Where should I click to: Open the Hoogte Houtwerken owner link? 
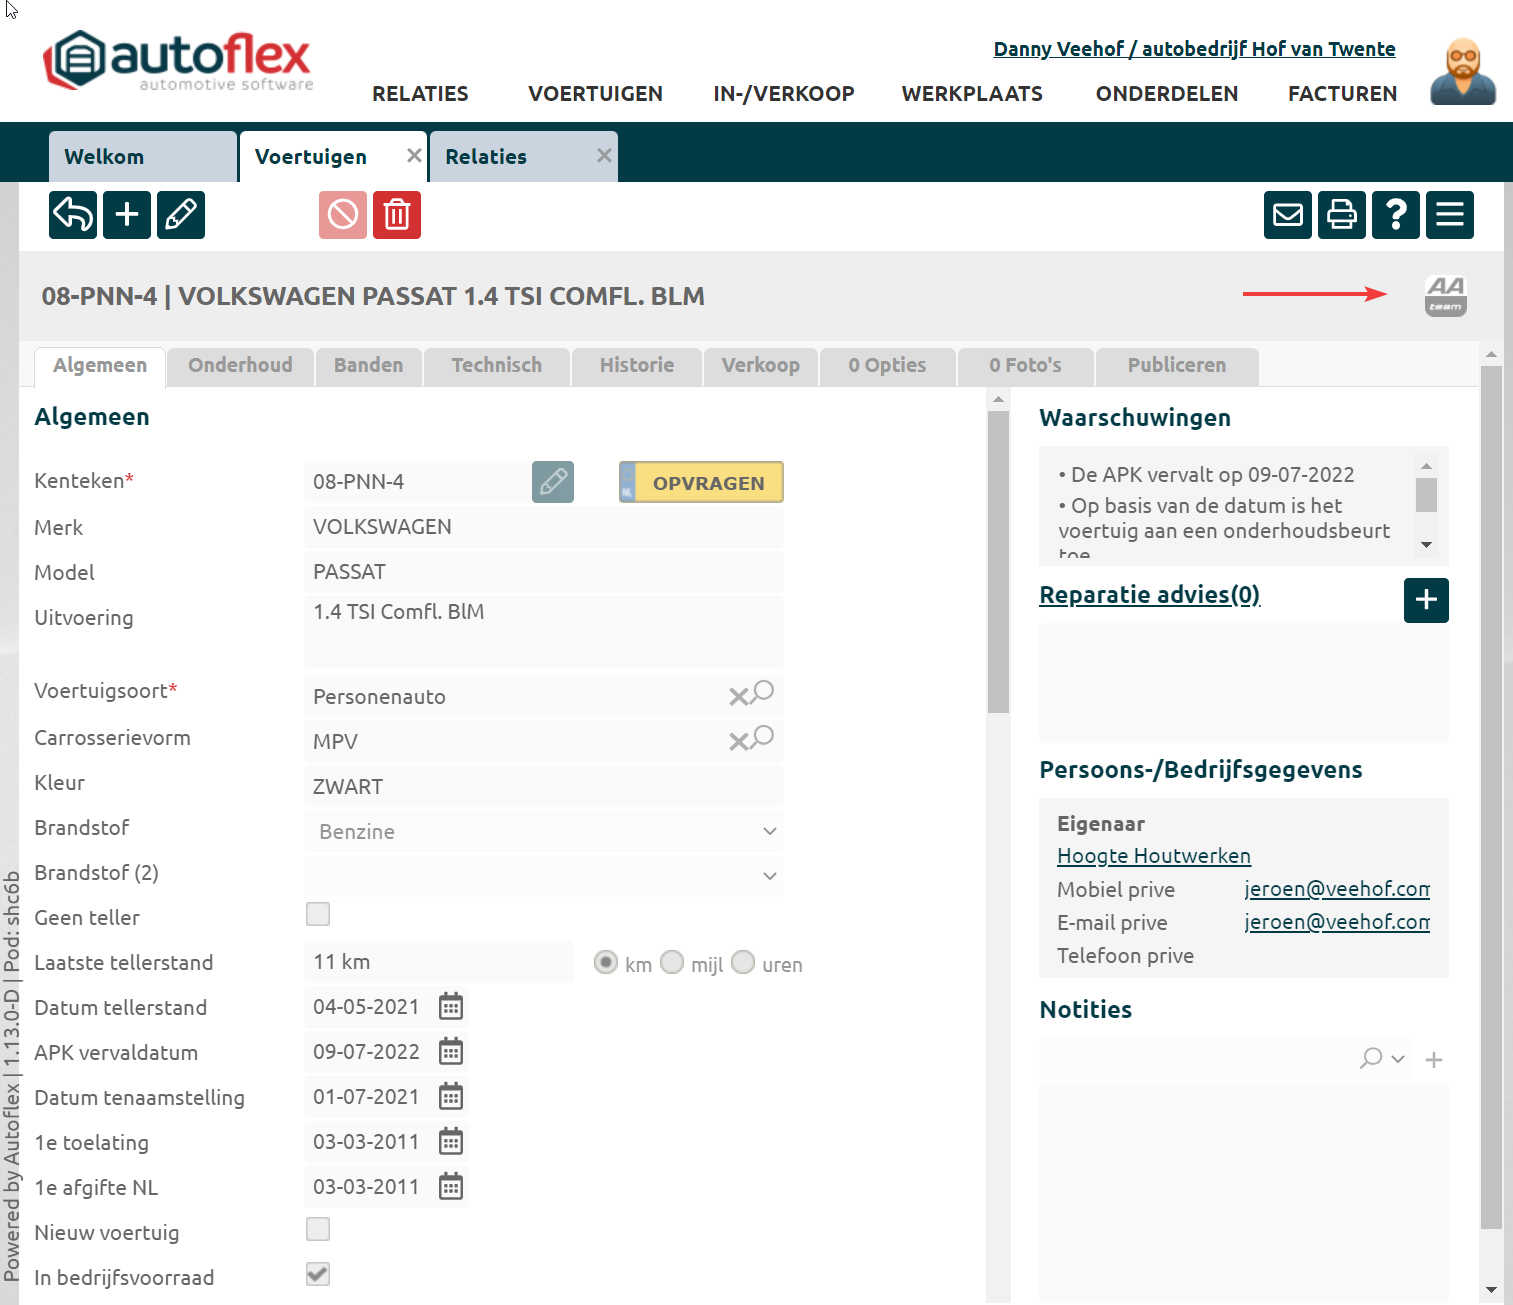pos(1154,856)
